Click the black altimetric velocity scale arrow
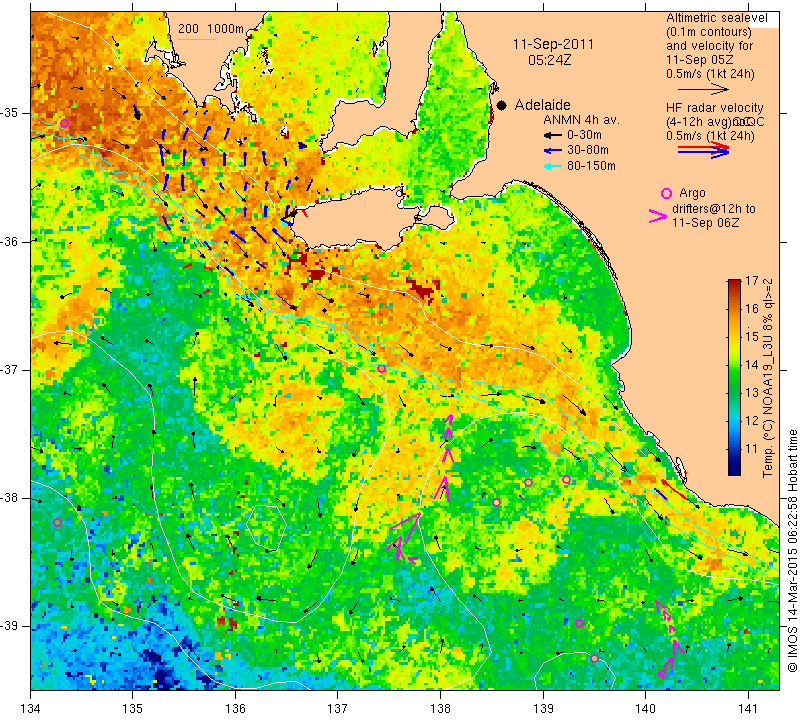 [x=703, y=89]
